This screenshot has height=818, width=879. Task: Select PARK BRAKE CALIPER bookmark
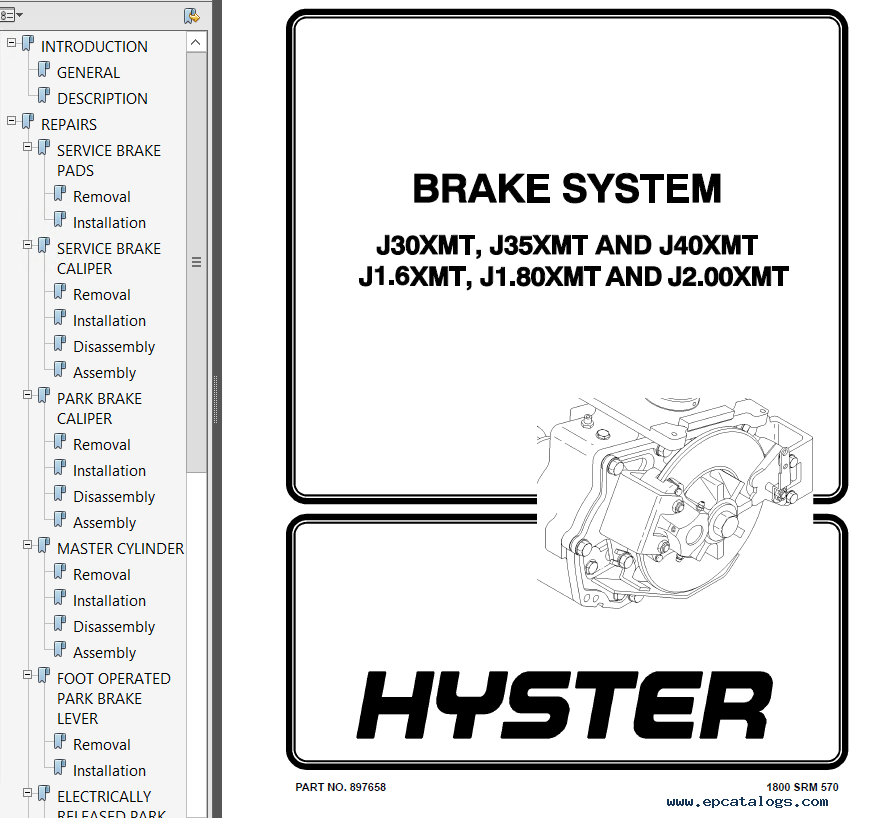point(99,409)
